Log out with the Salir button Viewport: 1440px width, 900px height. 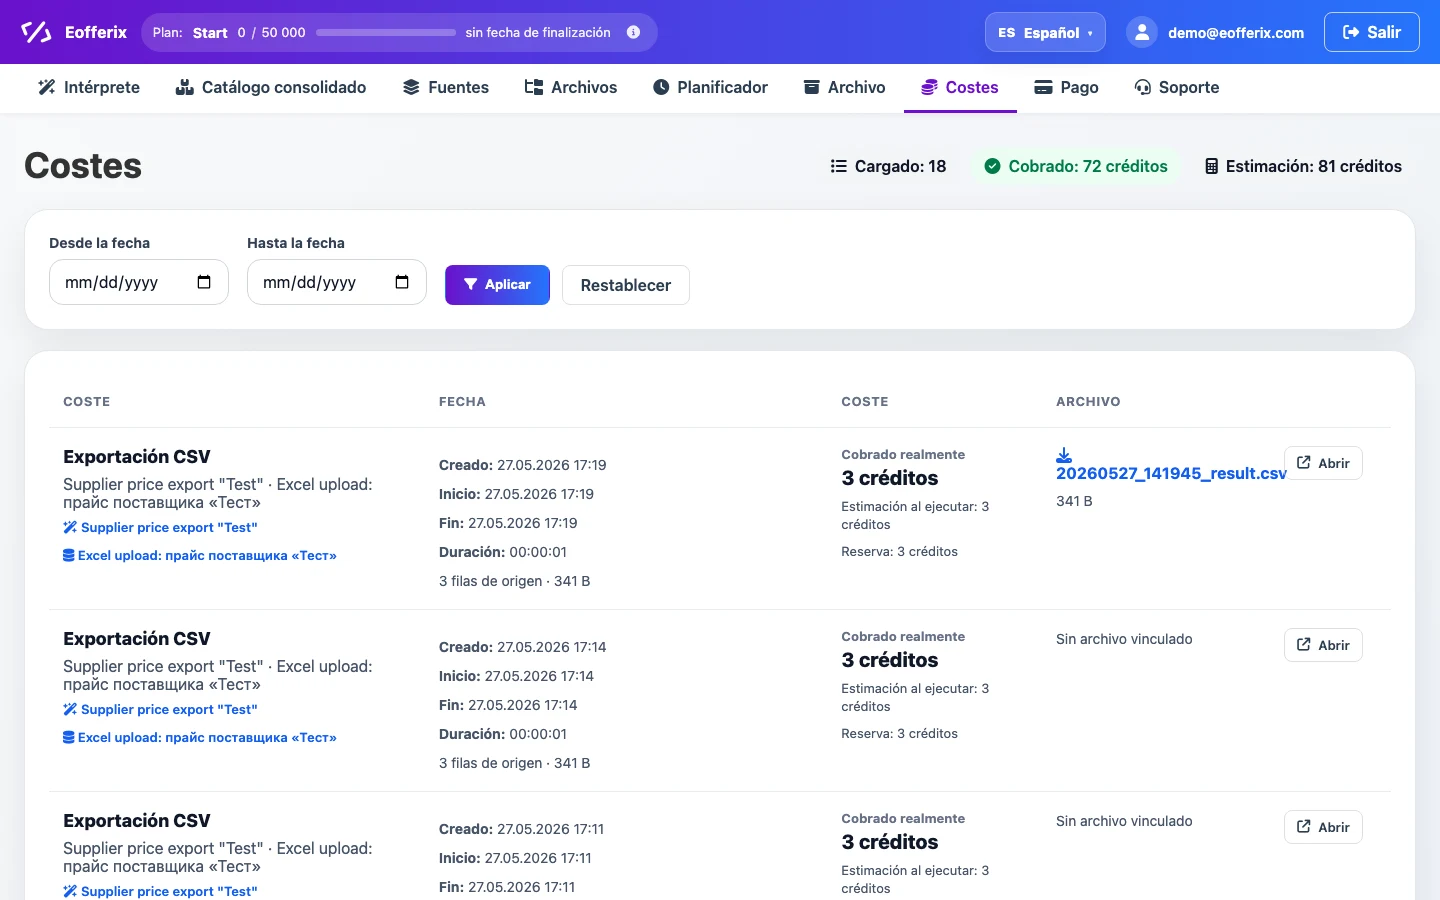click(x=1372, y=32)
